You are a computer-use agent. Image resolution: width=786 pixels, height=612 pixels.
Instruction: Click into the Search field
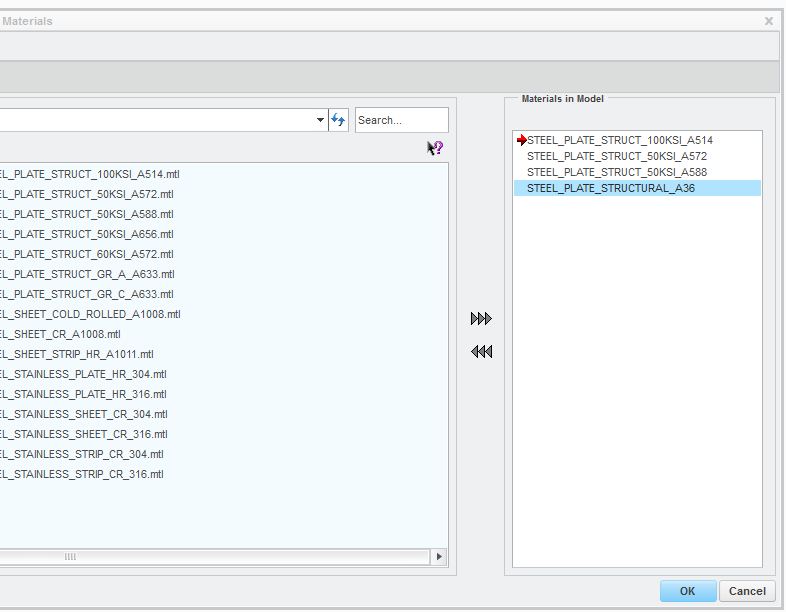click(402, 120)
